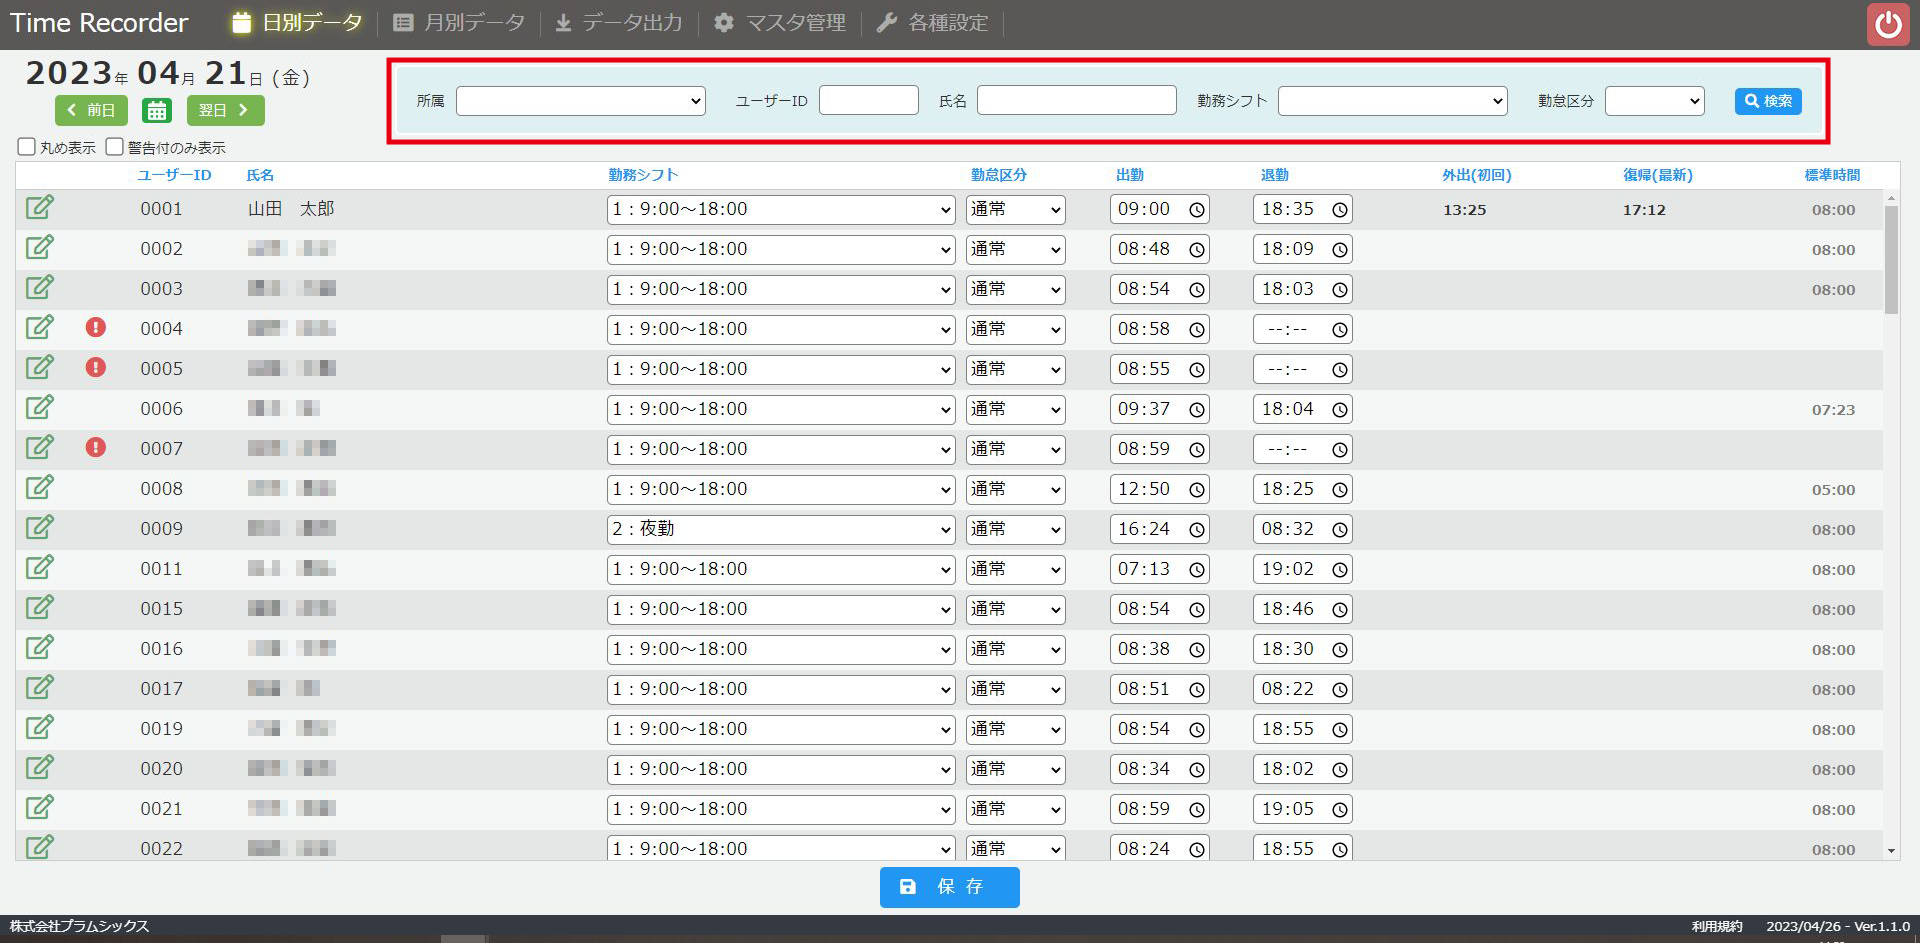Image resolution: width=1920 pixels, height=943 pixels.
Task: Edit row for user 0002
Action: tap(40, 248)
